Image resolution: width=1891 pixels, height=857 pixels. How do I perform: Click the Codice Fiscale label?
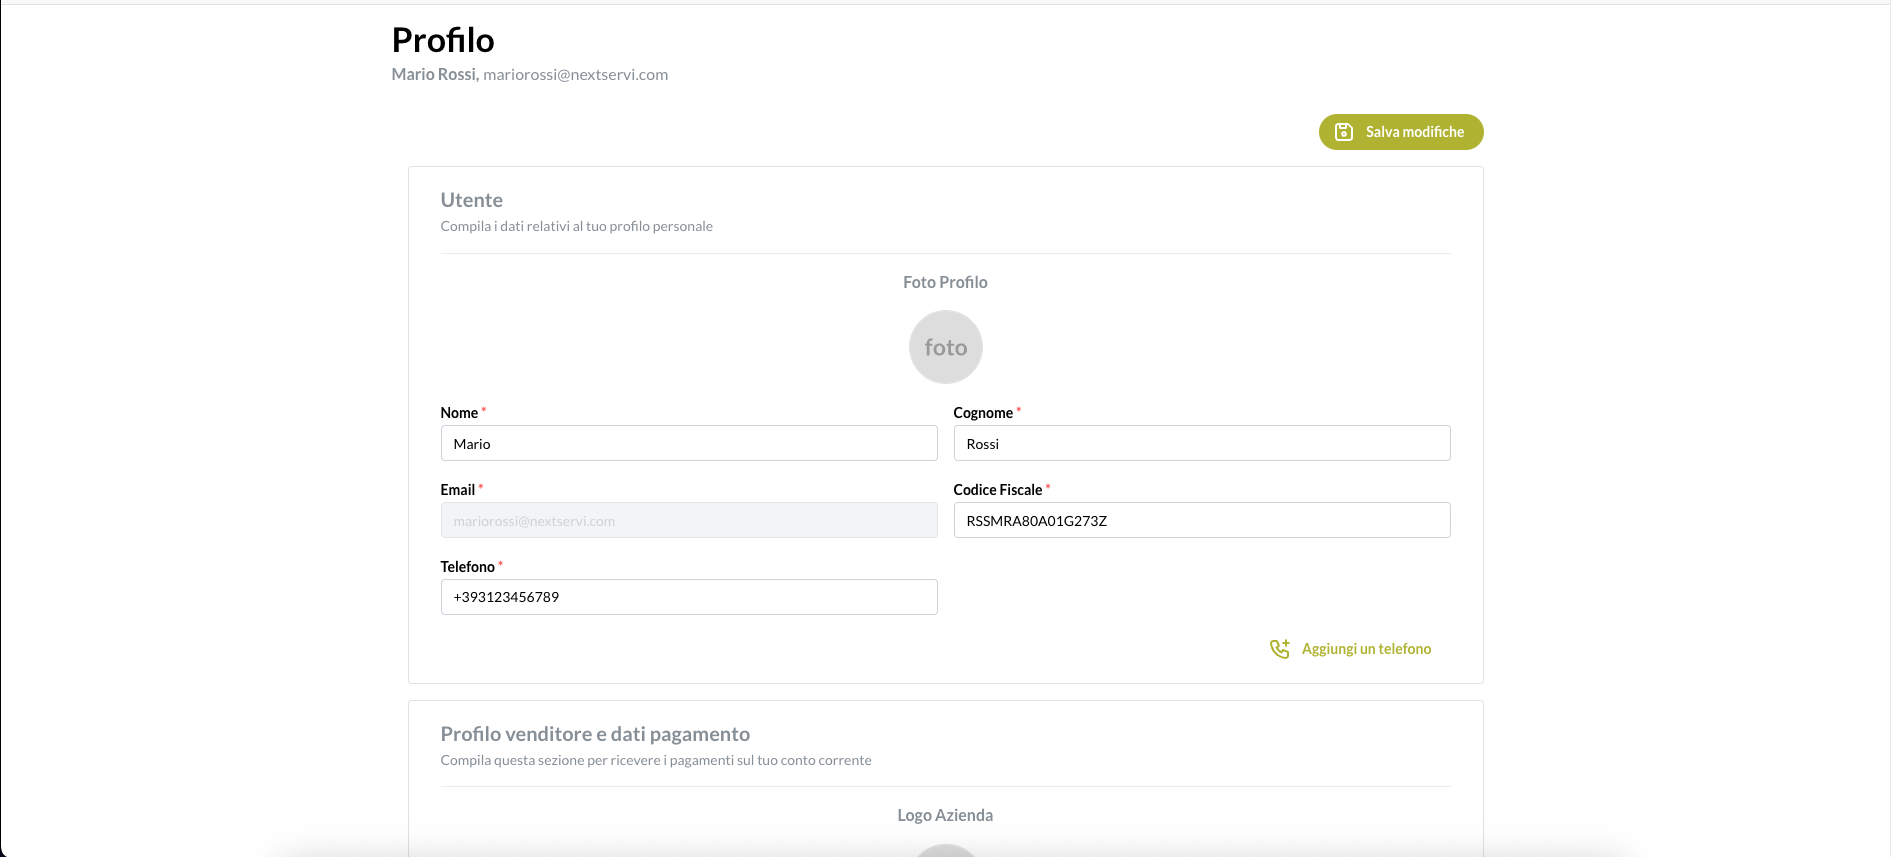997,490
